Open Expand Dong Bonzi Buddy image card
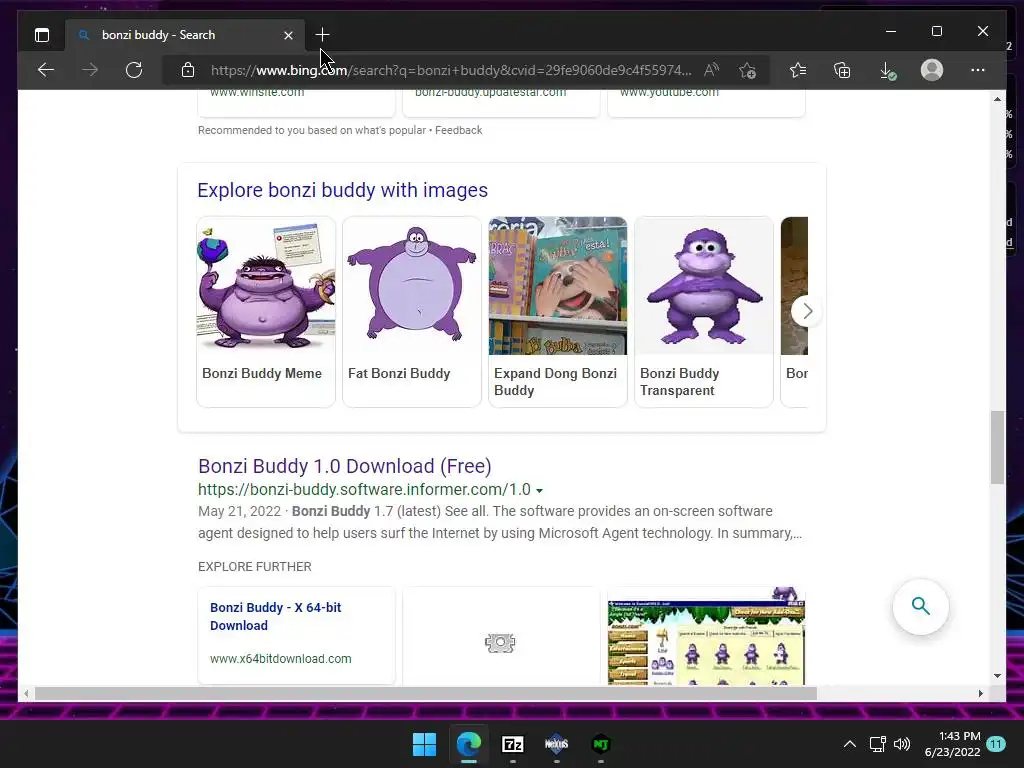Image resolution: width=1024 pixels, height=768 pixels. tap(558, 312)
